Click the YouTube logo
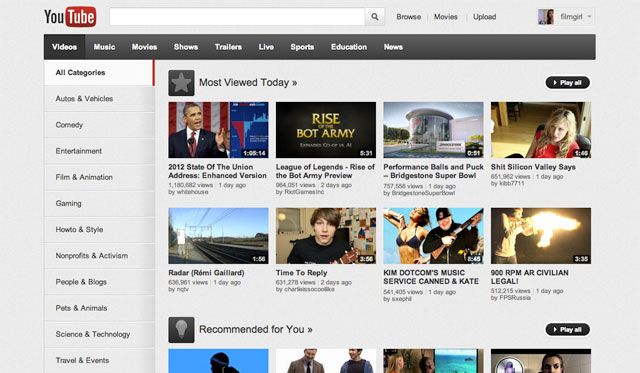Image resolution: width=640 pixels, height=373 pixels. point(70,17)
